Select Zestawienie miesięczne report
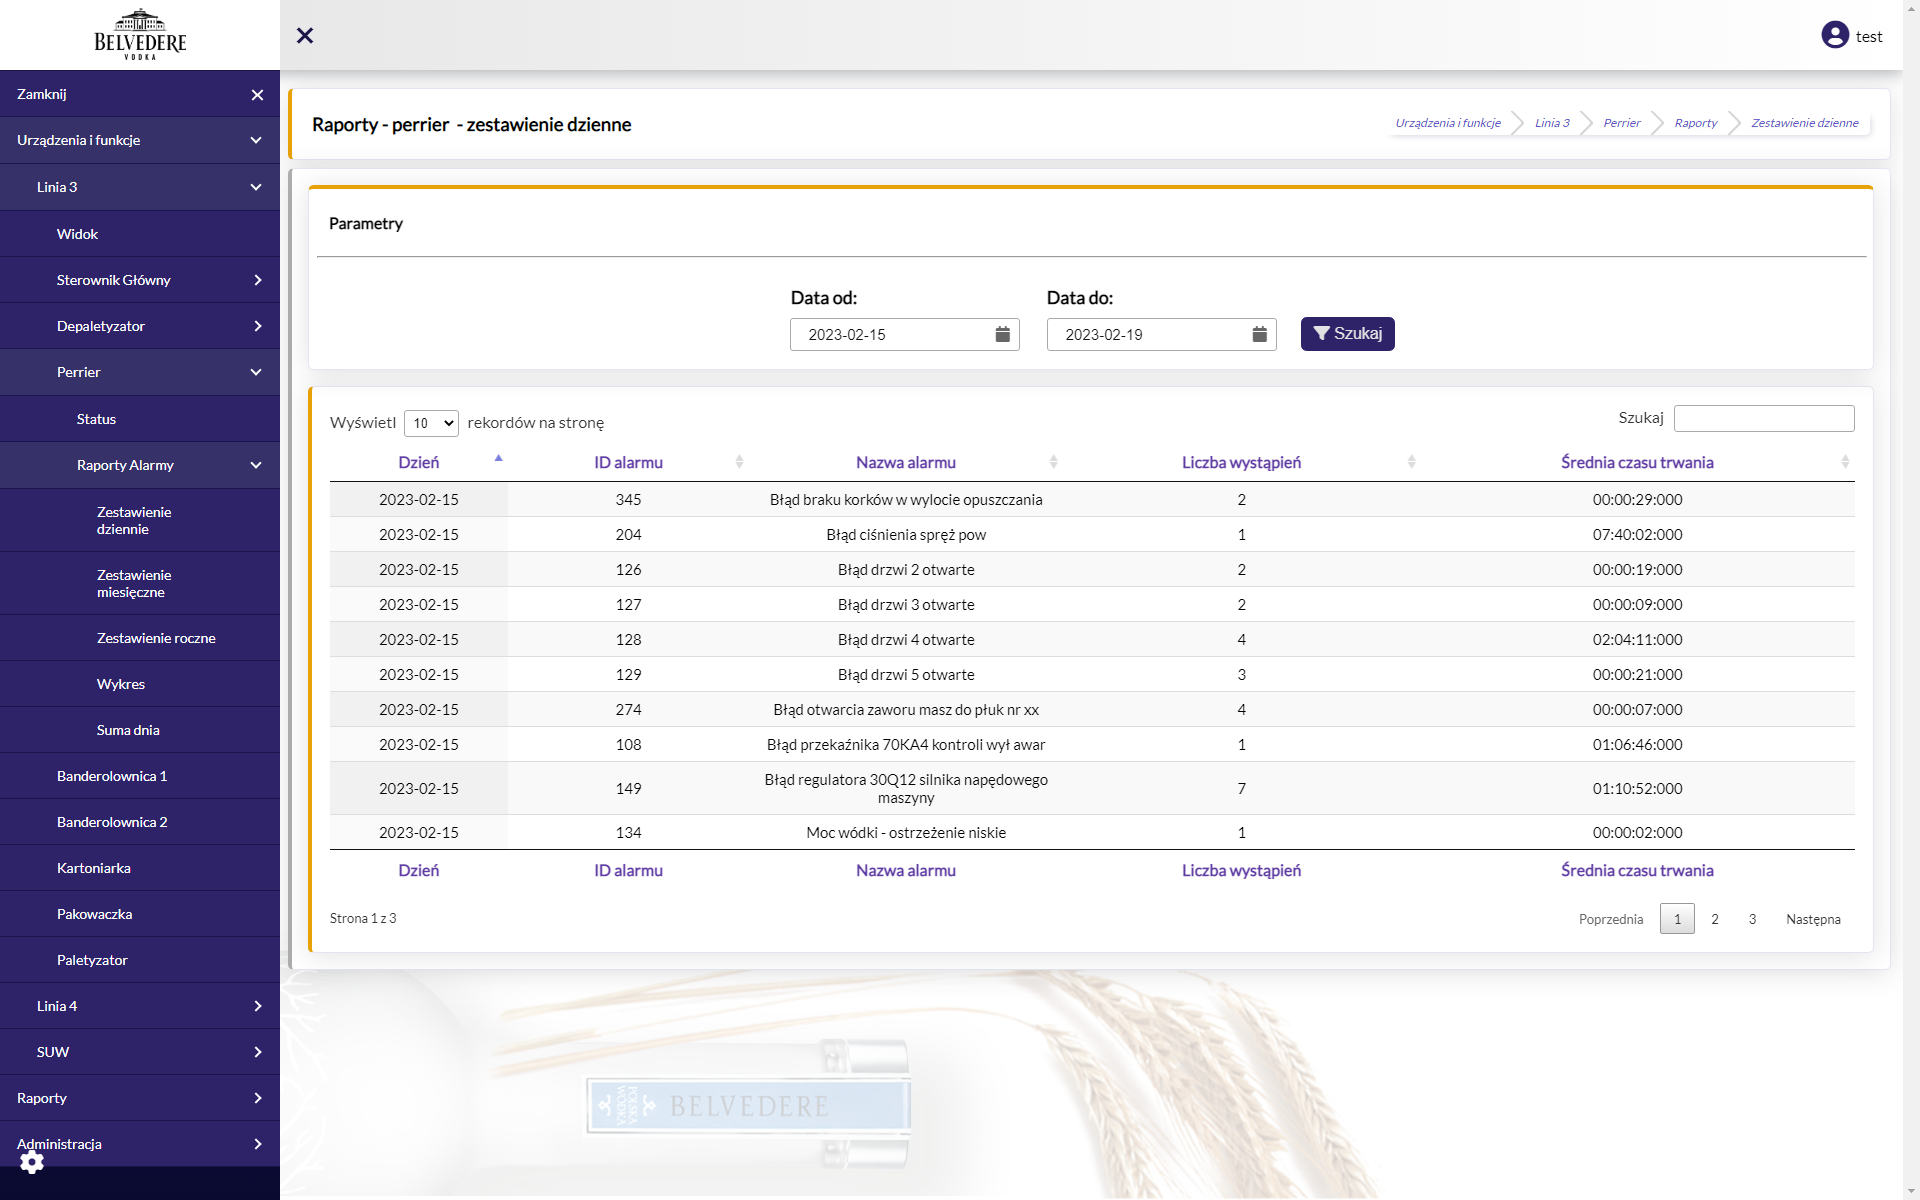Viewport: 1920px width, 1200px height. click(140, 583)
